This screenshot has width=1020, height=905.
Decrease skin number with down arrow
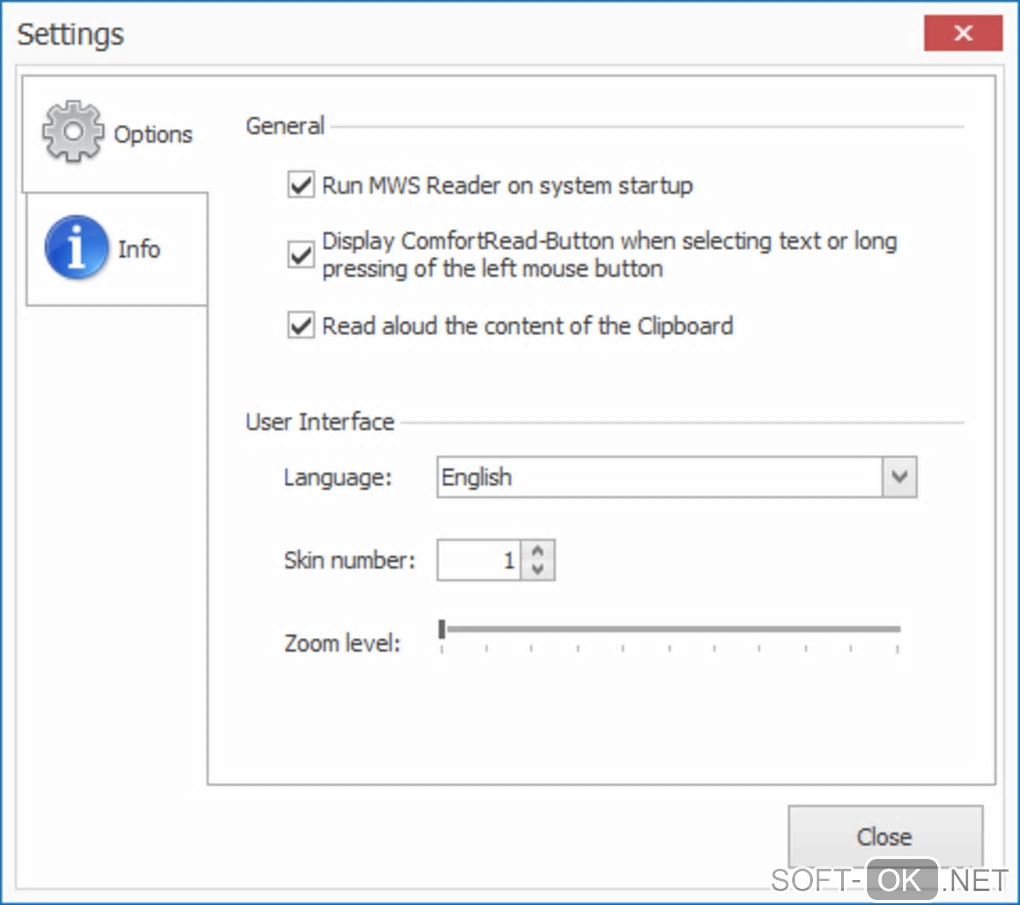(539, 569)
